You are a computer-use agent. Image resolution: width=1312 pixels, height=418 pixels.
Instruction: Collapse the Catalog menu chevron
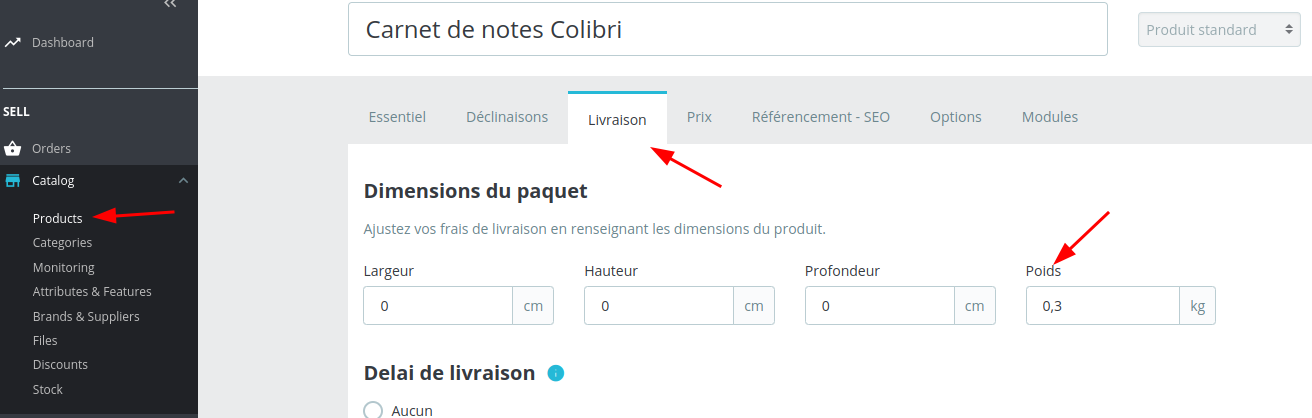pyautogui.click(x=183, y=181)
